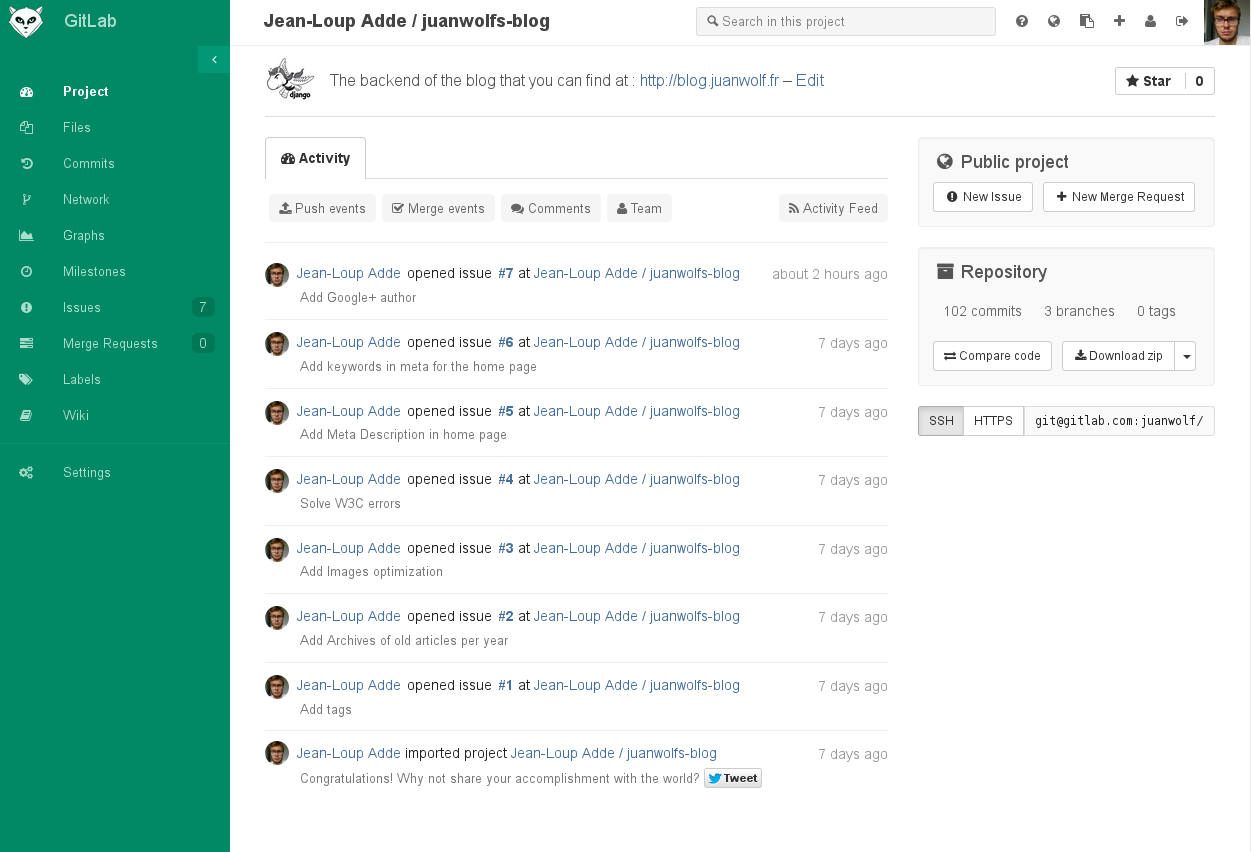Toggle the Push events filter
Viewport: 1251px width, 852px height.
tap(322, 208)
